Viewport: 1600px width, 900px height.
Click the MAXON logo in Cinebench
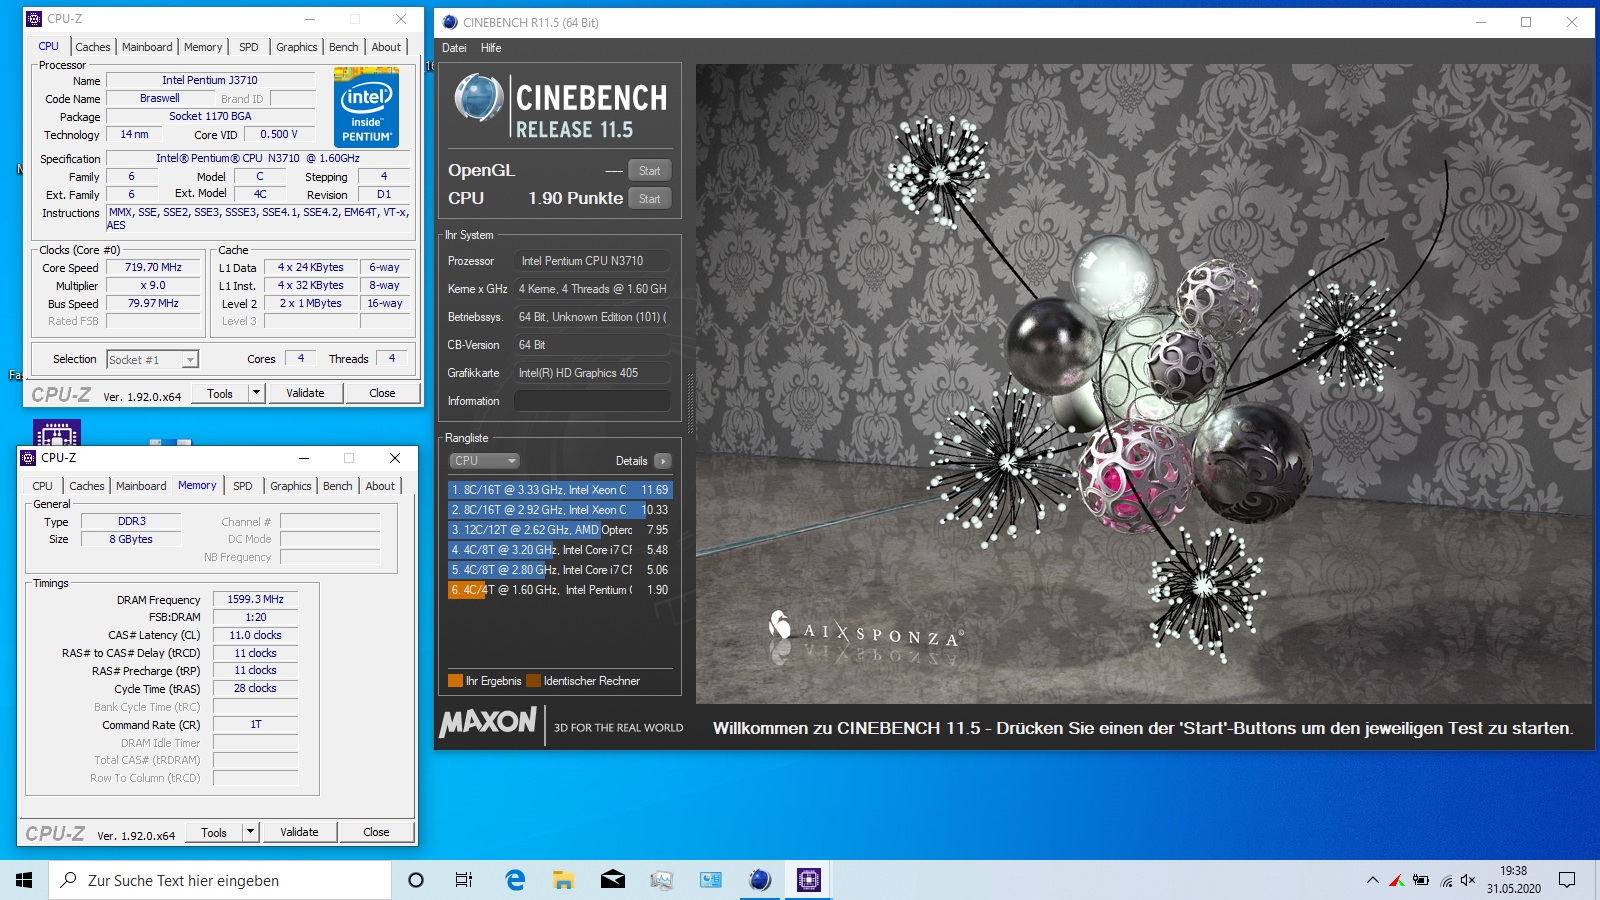coord(488,722)
